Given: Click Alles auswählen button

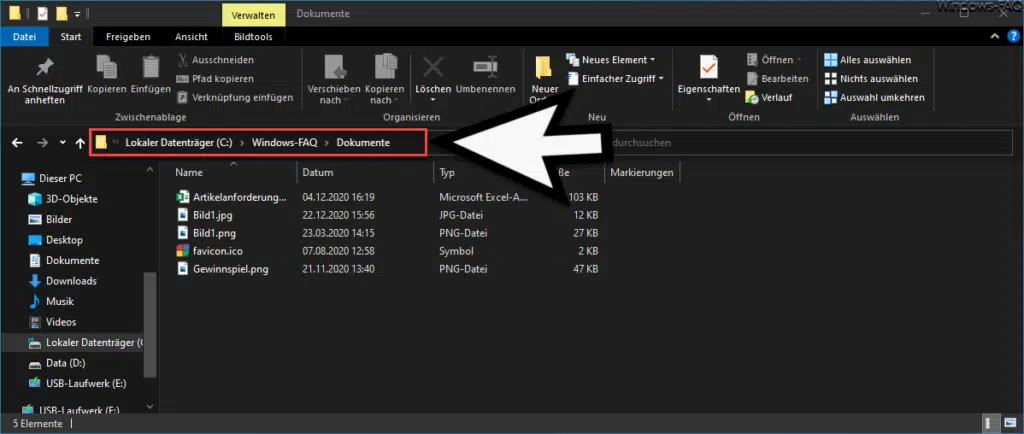Looking at the screenshot, I should point(870,60).
